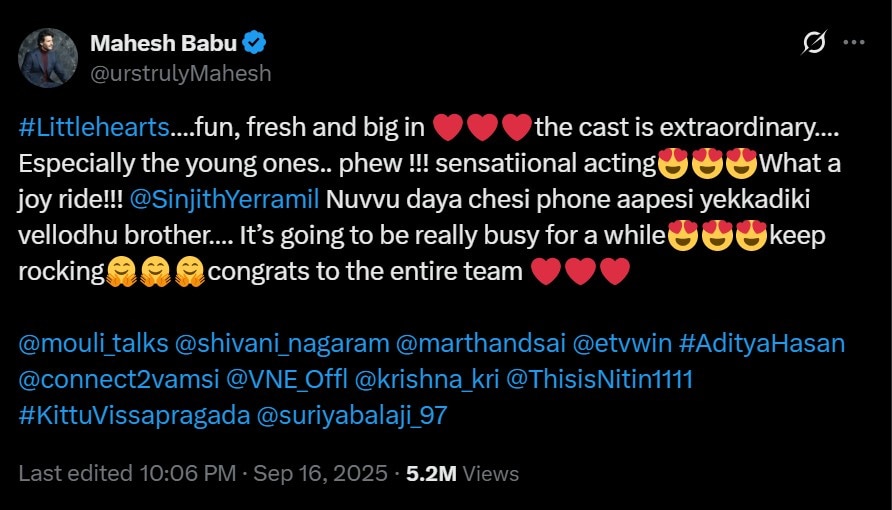Click the @connect2vamsi mention
The height and width of the screenshot is (510, 892).
point(119,380)
